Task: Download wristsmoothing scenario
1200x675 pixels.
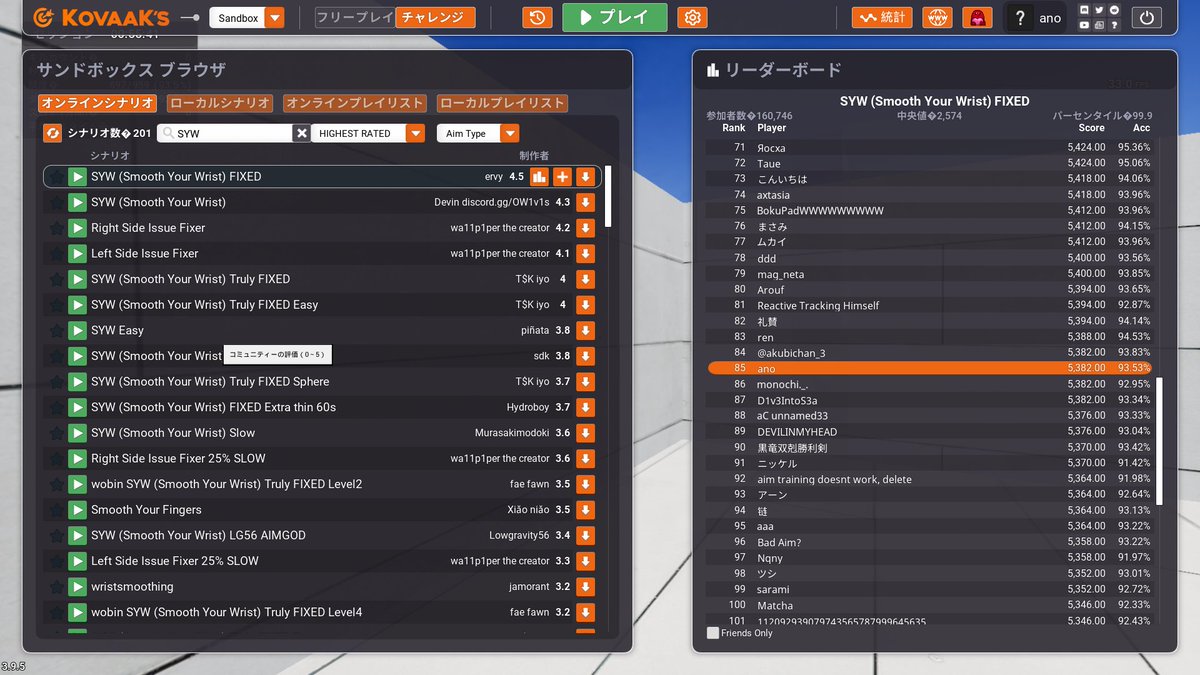Action: (586, 587)
